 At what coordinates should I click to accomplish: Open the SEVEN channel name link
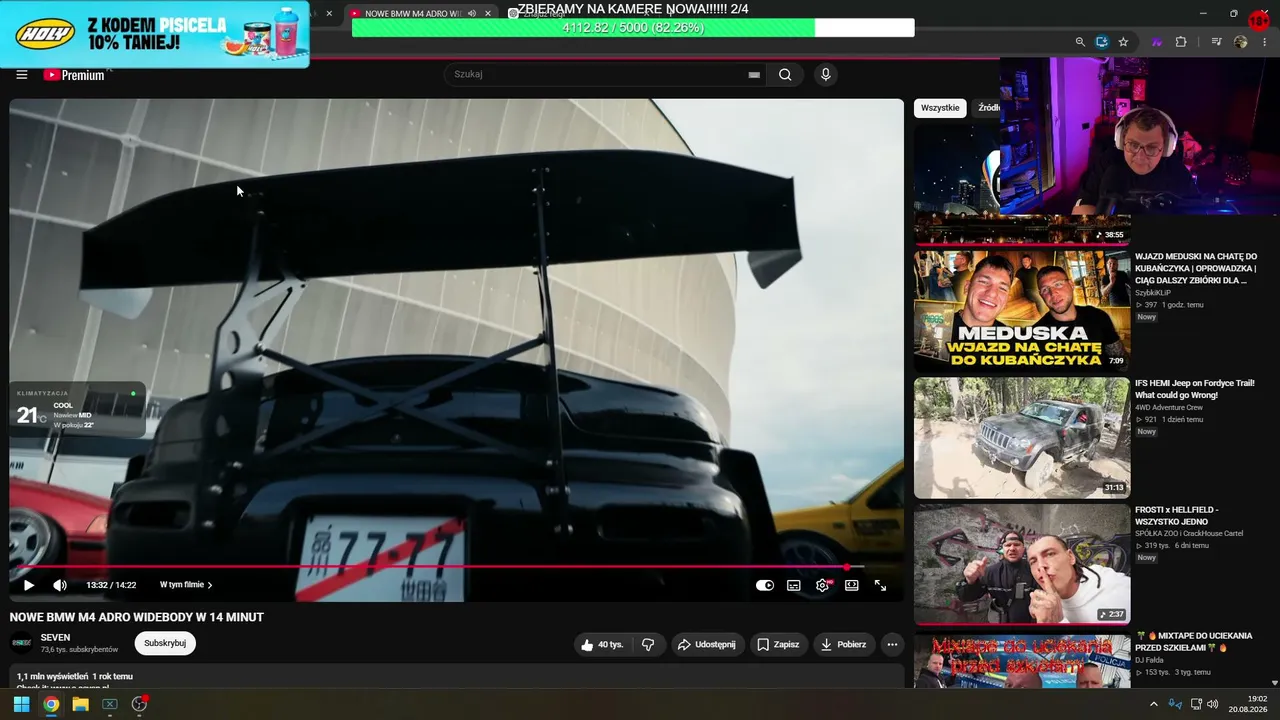(x=55, y=637)
